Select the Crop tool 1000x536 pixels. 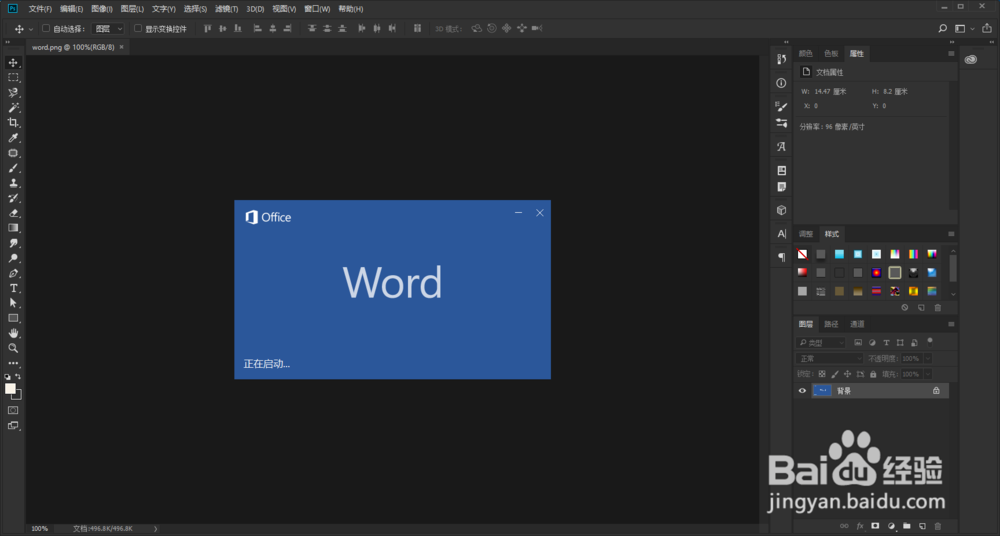(x=13, y=123)
